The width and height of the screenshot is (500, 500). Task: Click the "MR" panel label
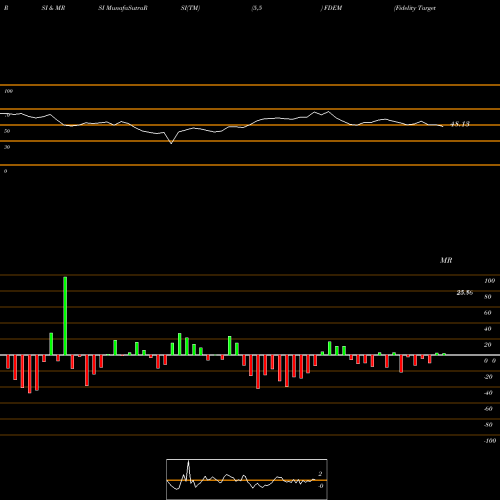(446, 260)
